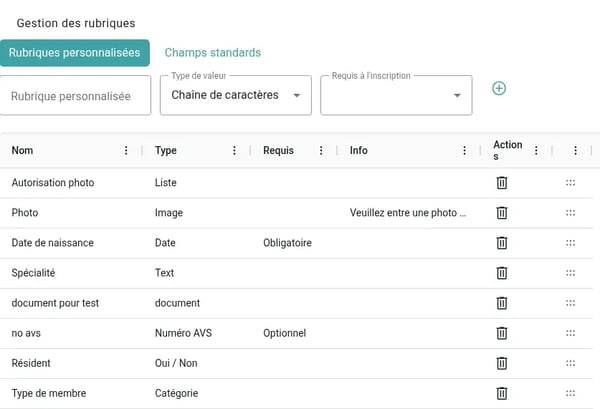Click the Veuillez entre une photo info cell

tap(408, 213)
